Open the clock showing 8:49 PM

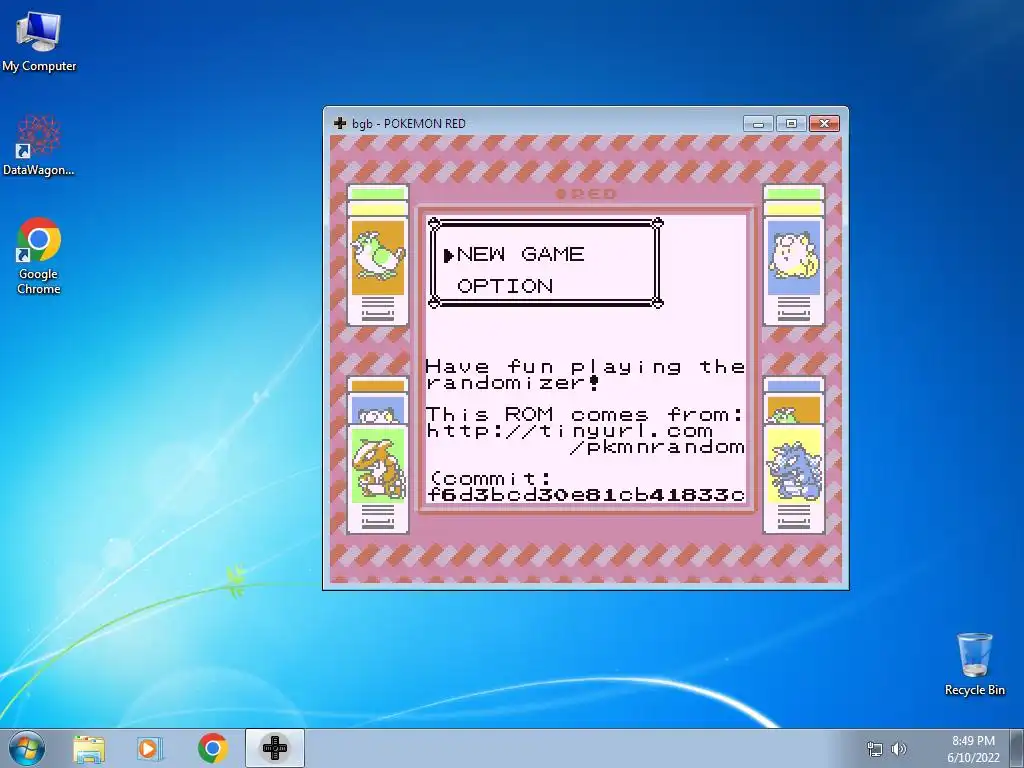973,749
